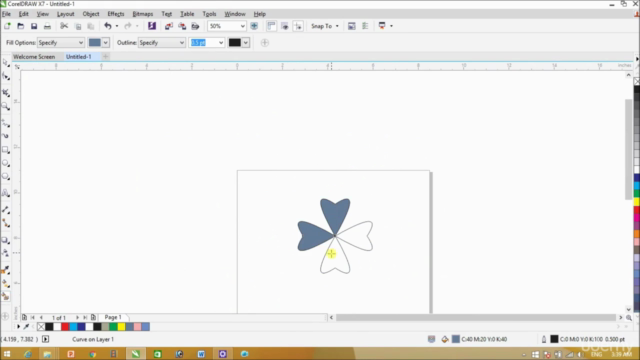
Task: Select the Rectangle tool in the toolbox
Action: [x=6, y=150]
